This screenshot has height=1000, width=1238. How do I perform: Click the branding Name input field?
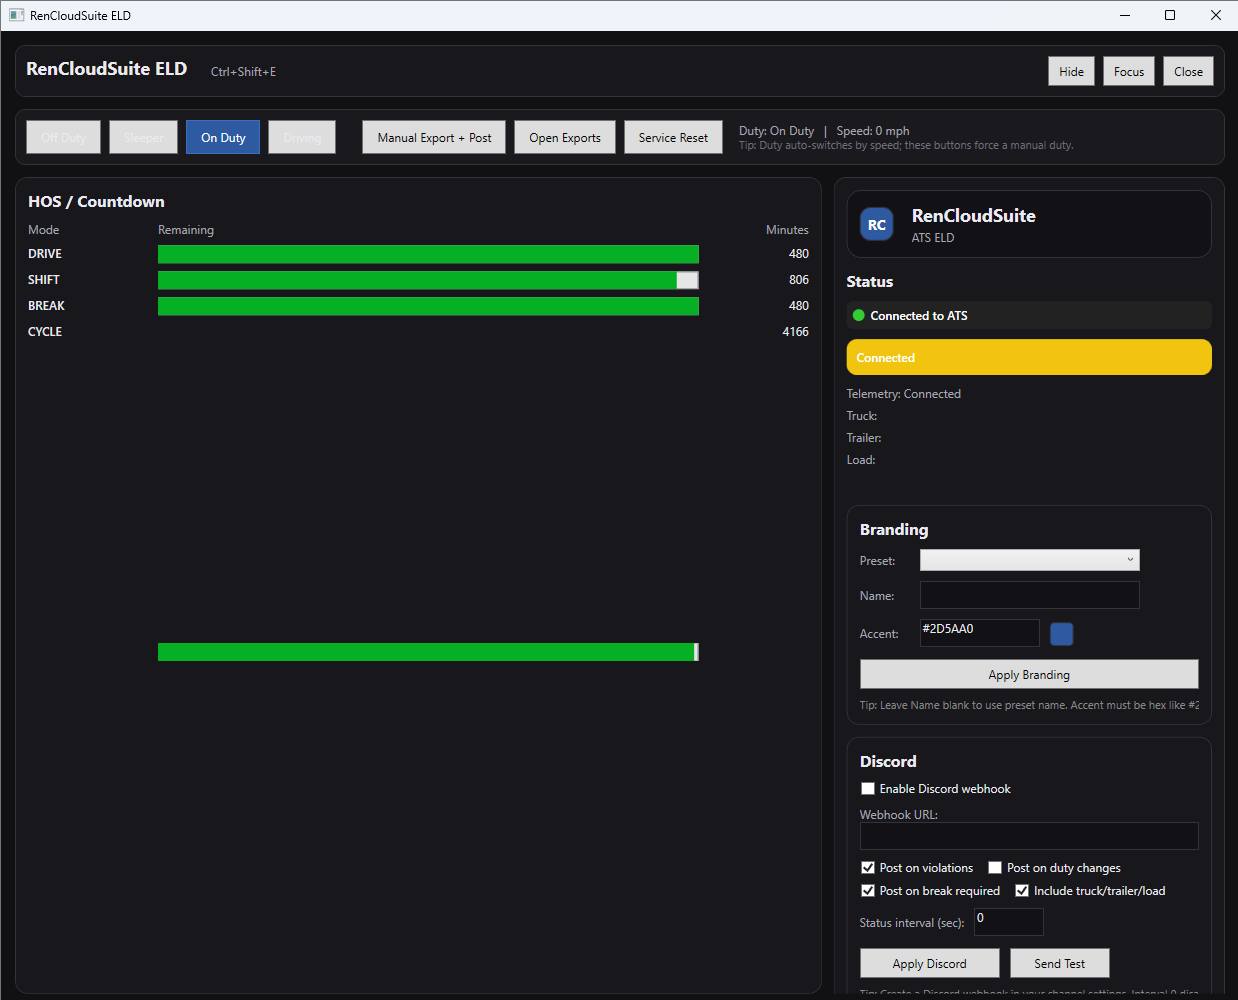click(x=1029, y=595)
